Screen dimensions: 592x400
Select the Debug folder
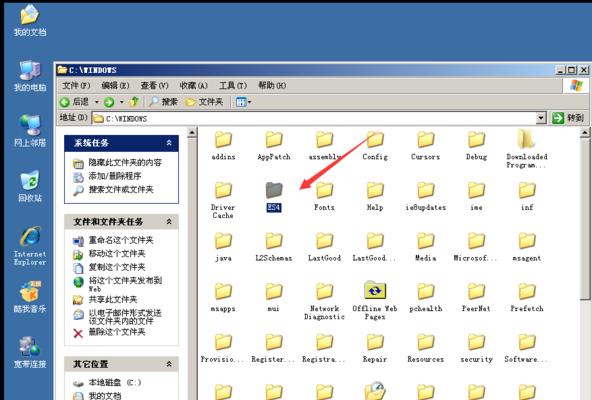(x=476, y=145)
